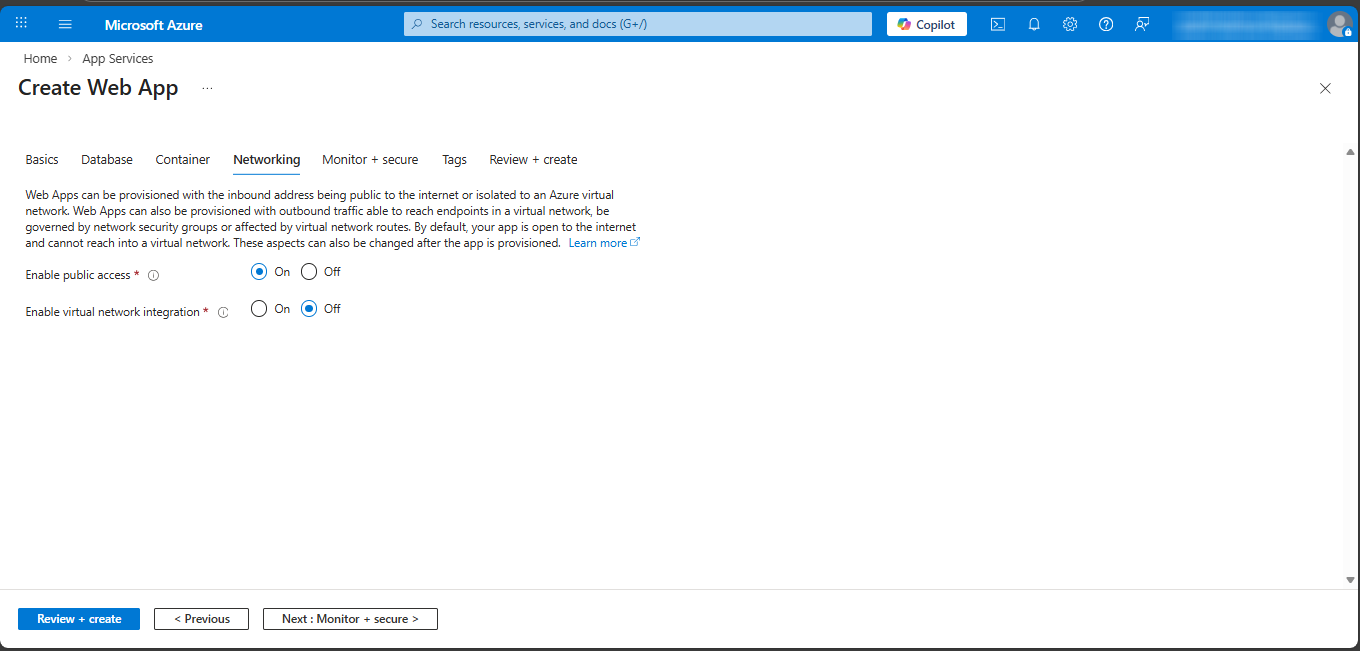Click info icon beside Enable public access
The height and width of the screenshot is (651, 1360).
click(x=153, y=276)
